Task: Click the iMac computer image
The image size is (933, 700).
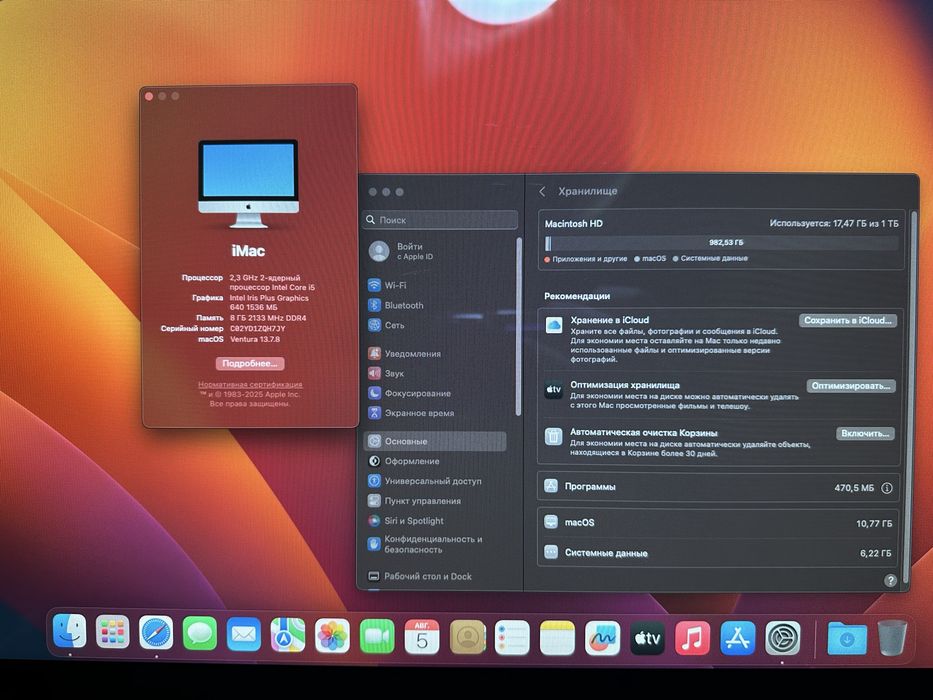Action: point(248,184)
